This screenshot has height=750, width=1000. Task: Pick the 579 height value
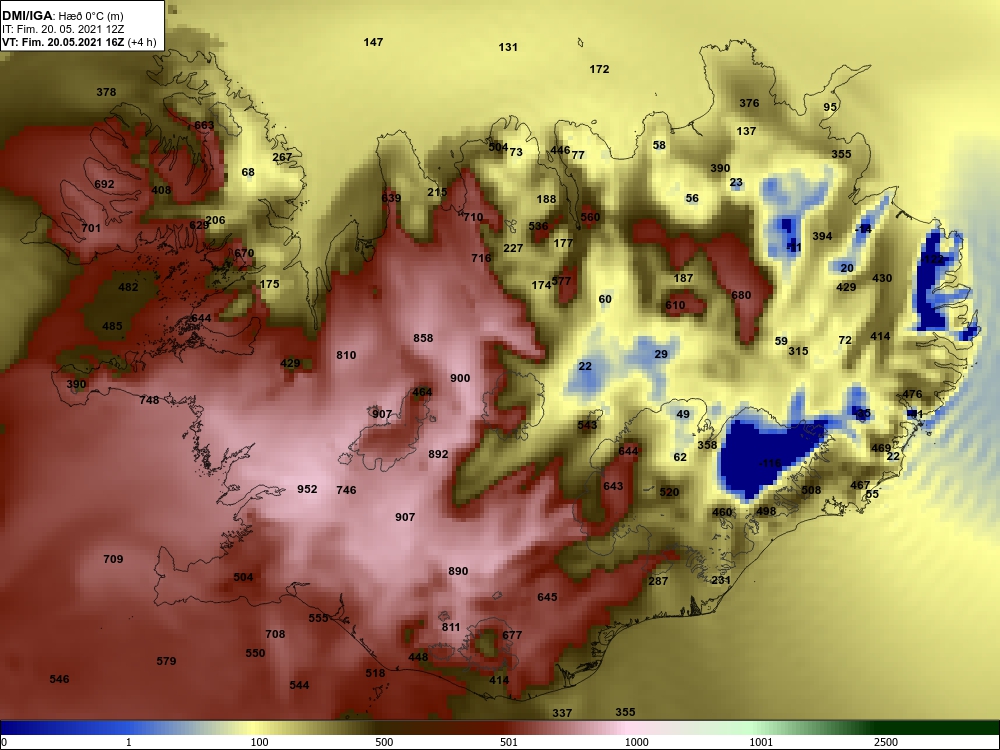pos(166,661)
